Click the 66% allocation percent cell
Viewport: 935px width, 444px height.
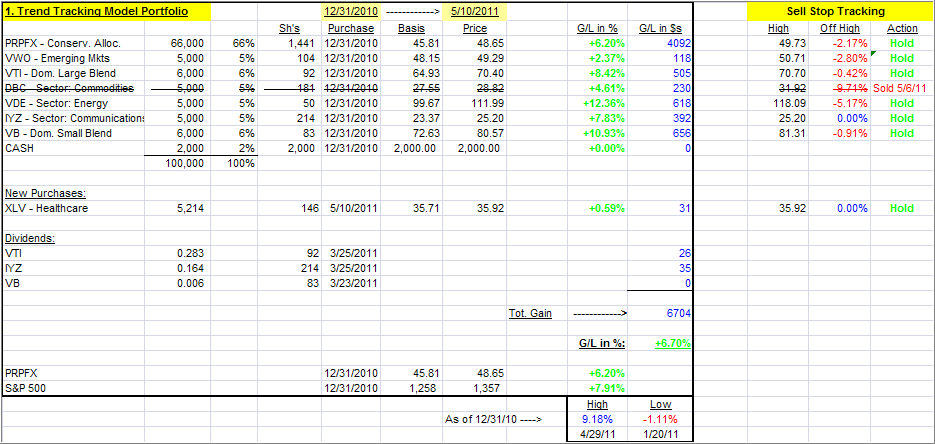pyautogui.click(x=234, y=44)
